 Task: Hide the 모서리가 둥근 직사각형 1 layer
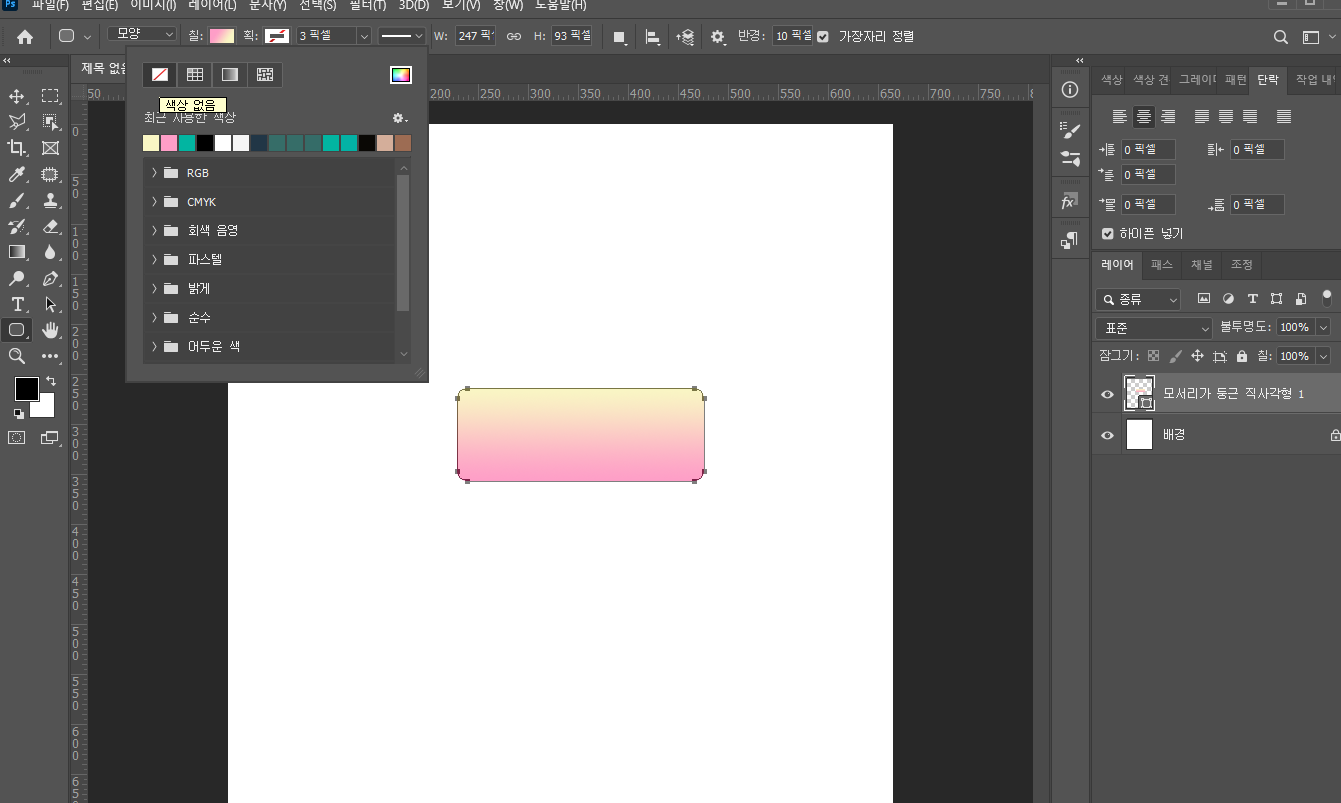(x=1107, y=394)
